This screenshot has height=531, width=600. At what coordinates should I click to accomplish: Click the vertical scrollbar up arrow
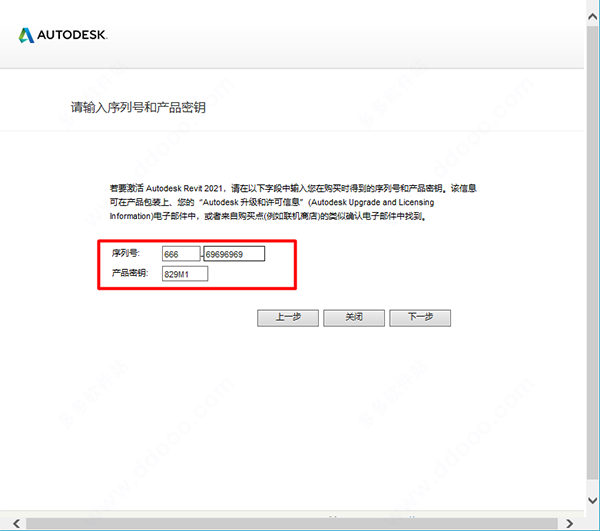tap(593, 16)
